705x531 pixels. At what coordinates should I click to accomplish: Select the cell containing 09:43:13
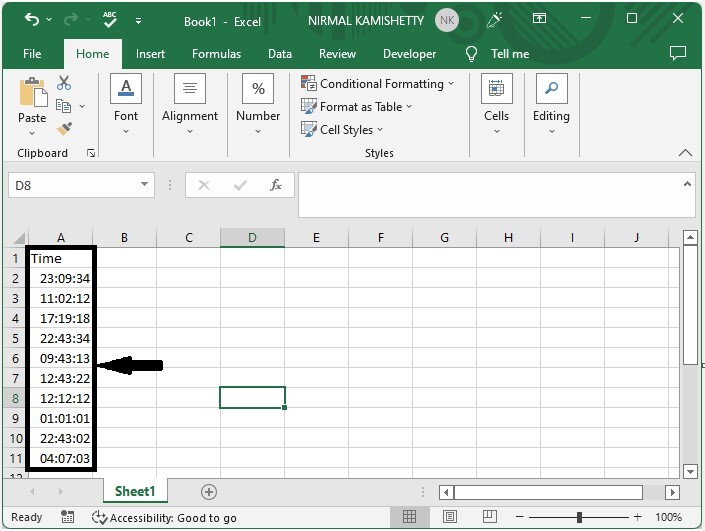[x=61, y=358]
